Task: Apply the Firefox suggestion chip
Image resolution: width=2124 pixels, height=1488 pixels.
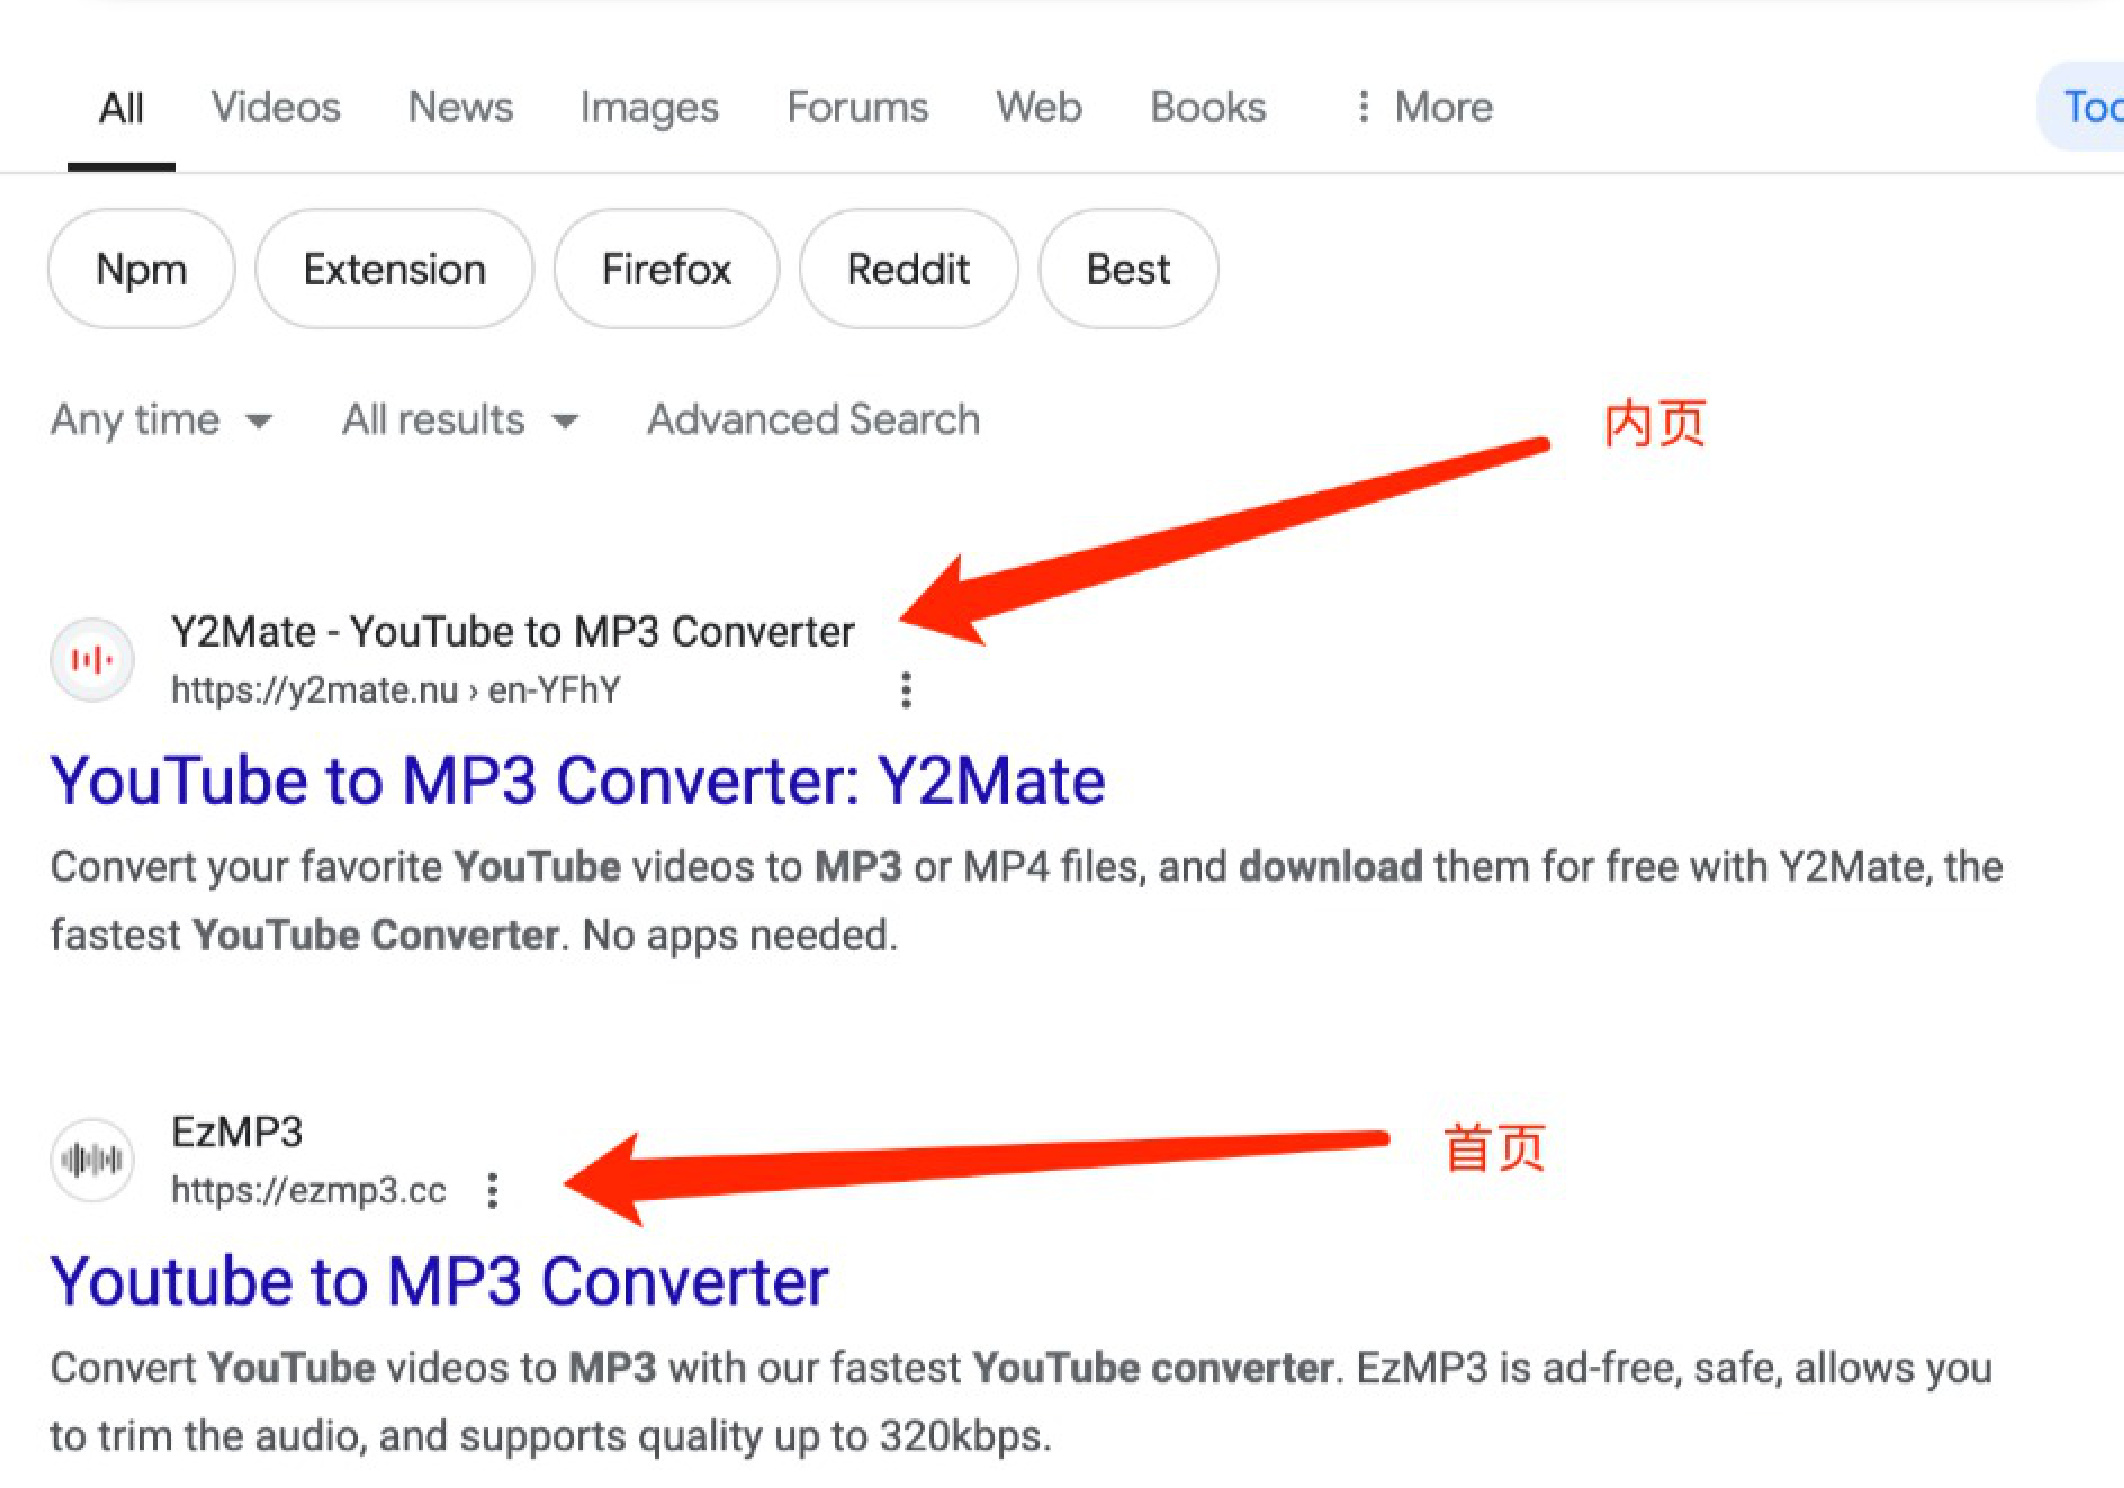Action: click(666, 269)
